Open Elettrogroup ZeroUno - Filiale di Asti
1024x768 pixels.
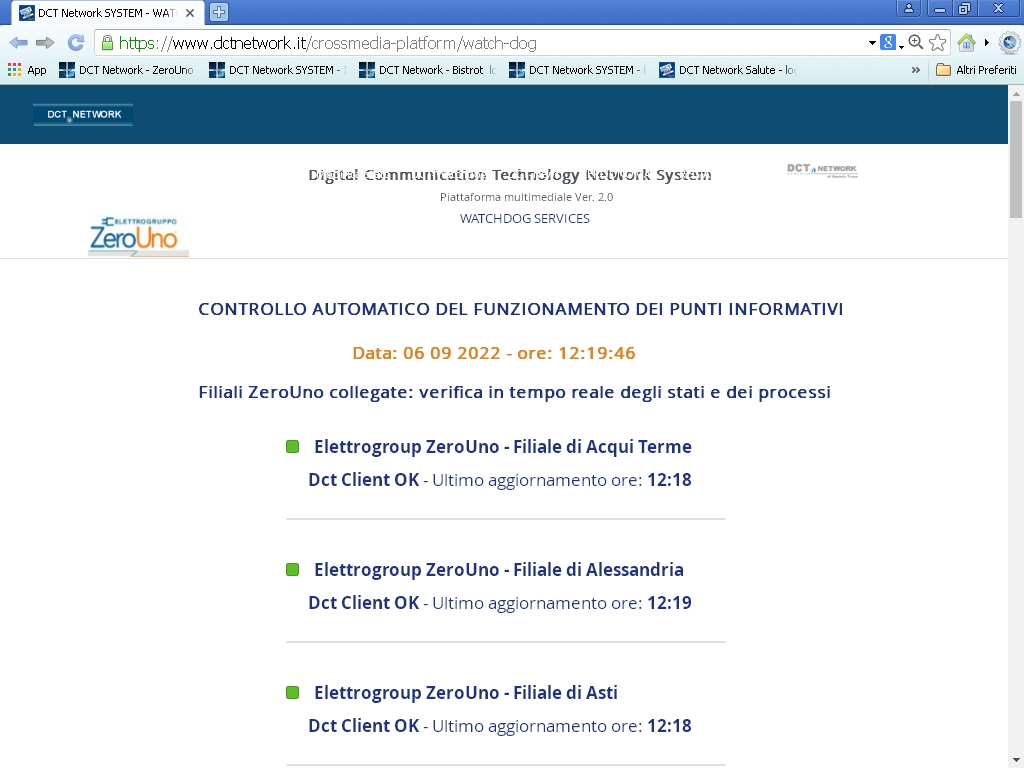(x=466, y=692)
